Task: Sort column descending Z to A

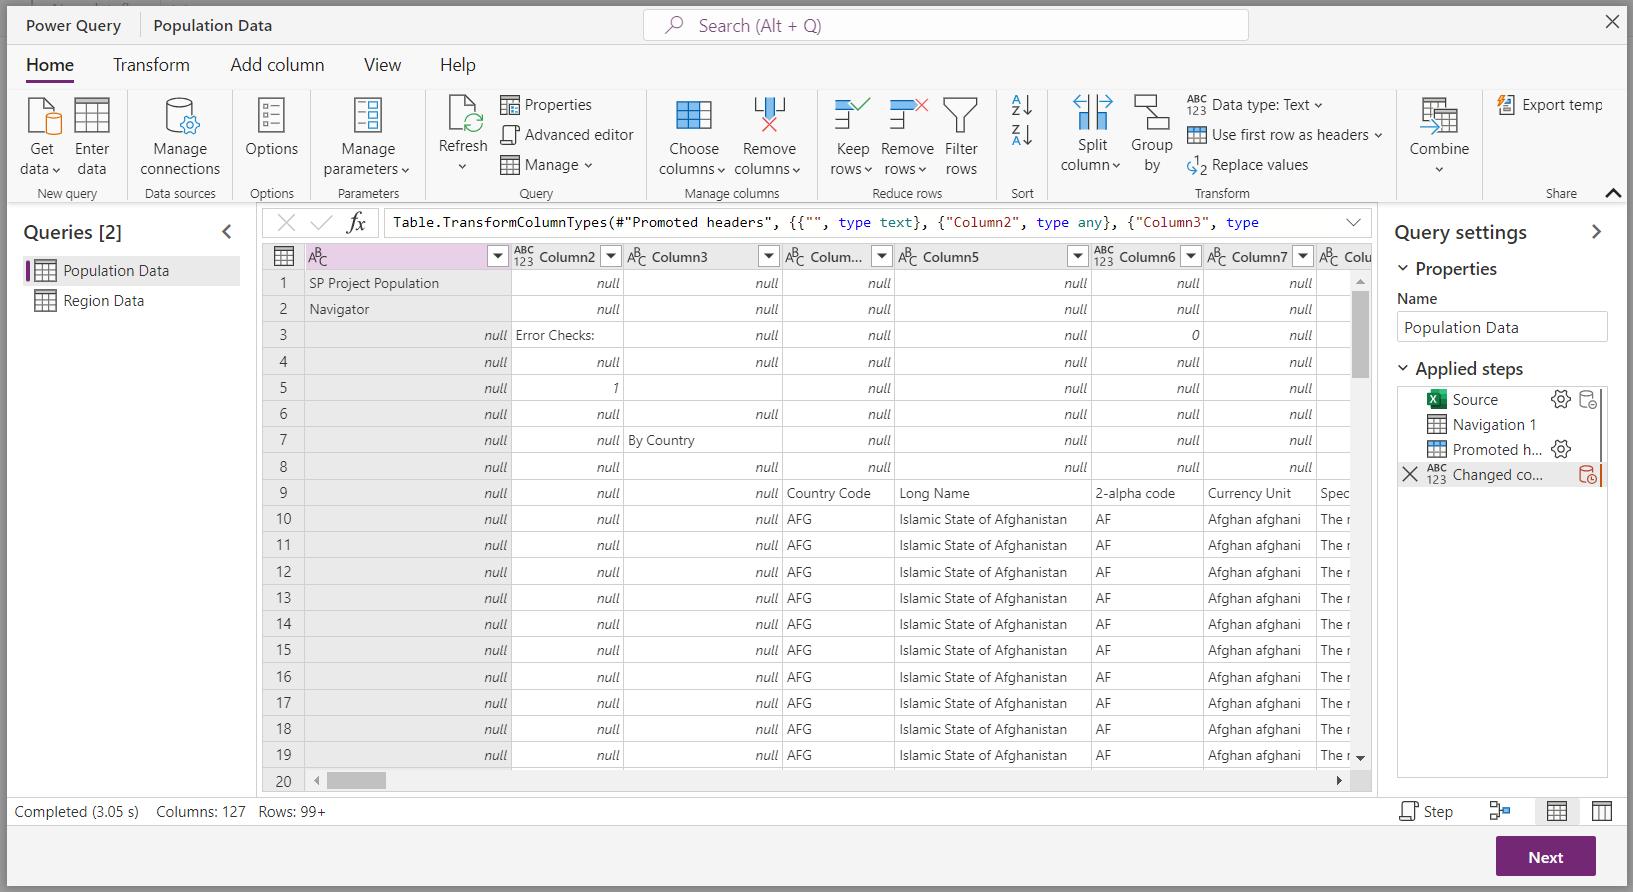Action: point(1021,135)
